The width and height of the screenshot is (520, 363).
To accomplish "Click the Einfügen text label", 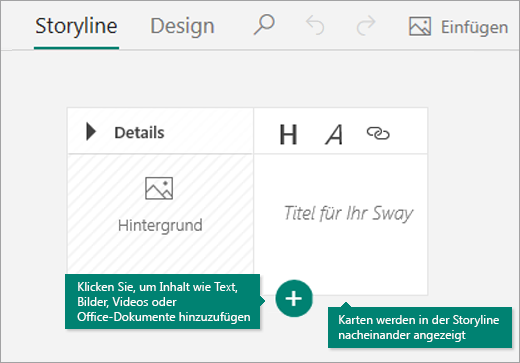I will 474,27.
